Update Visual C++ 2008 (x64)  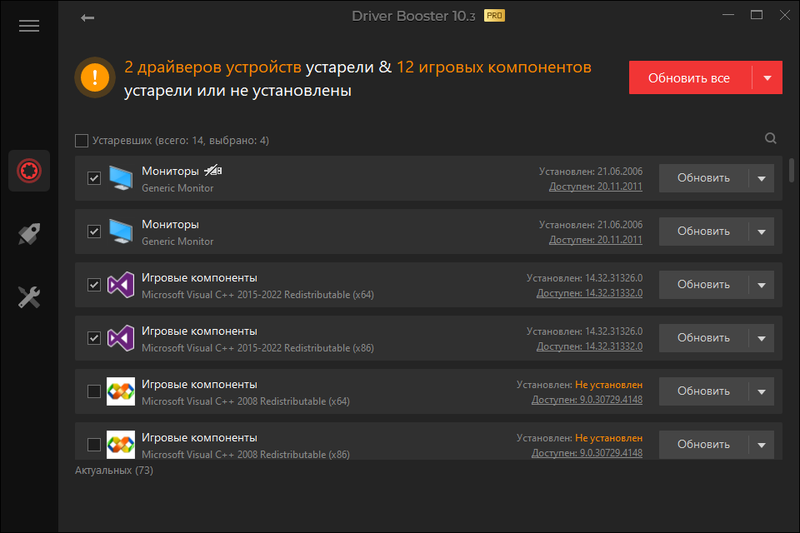pos(704,391)
